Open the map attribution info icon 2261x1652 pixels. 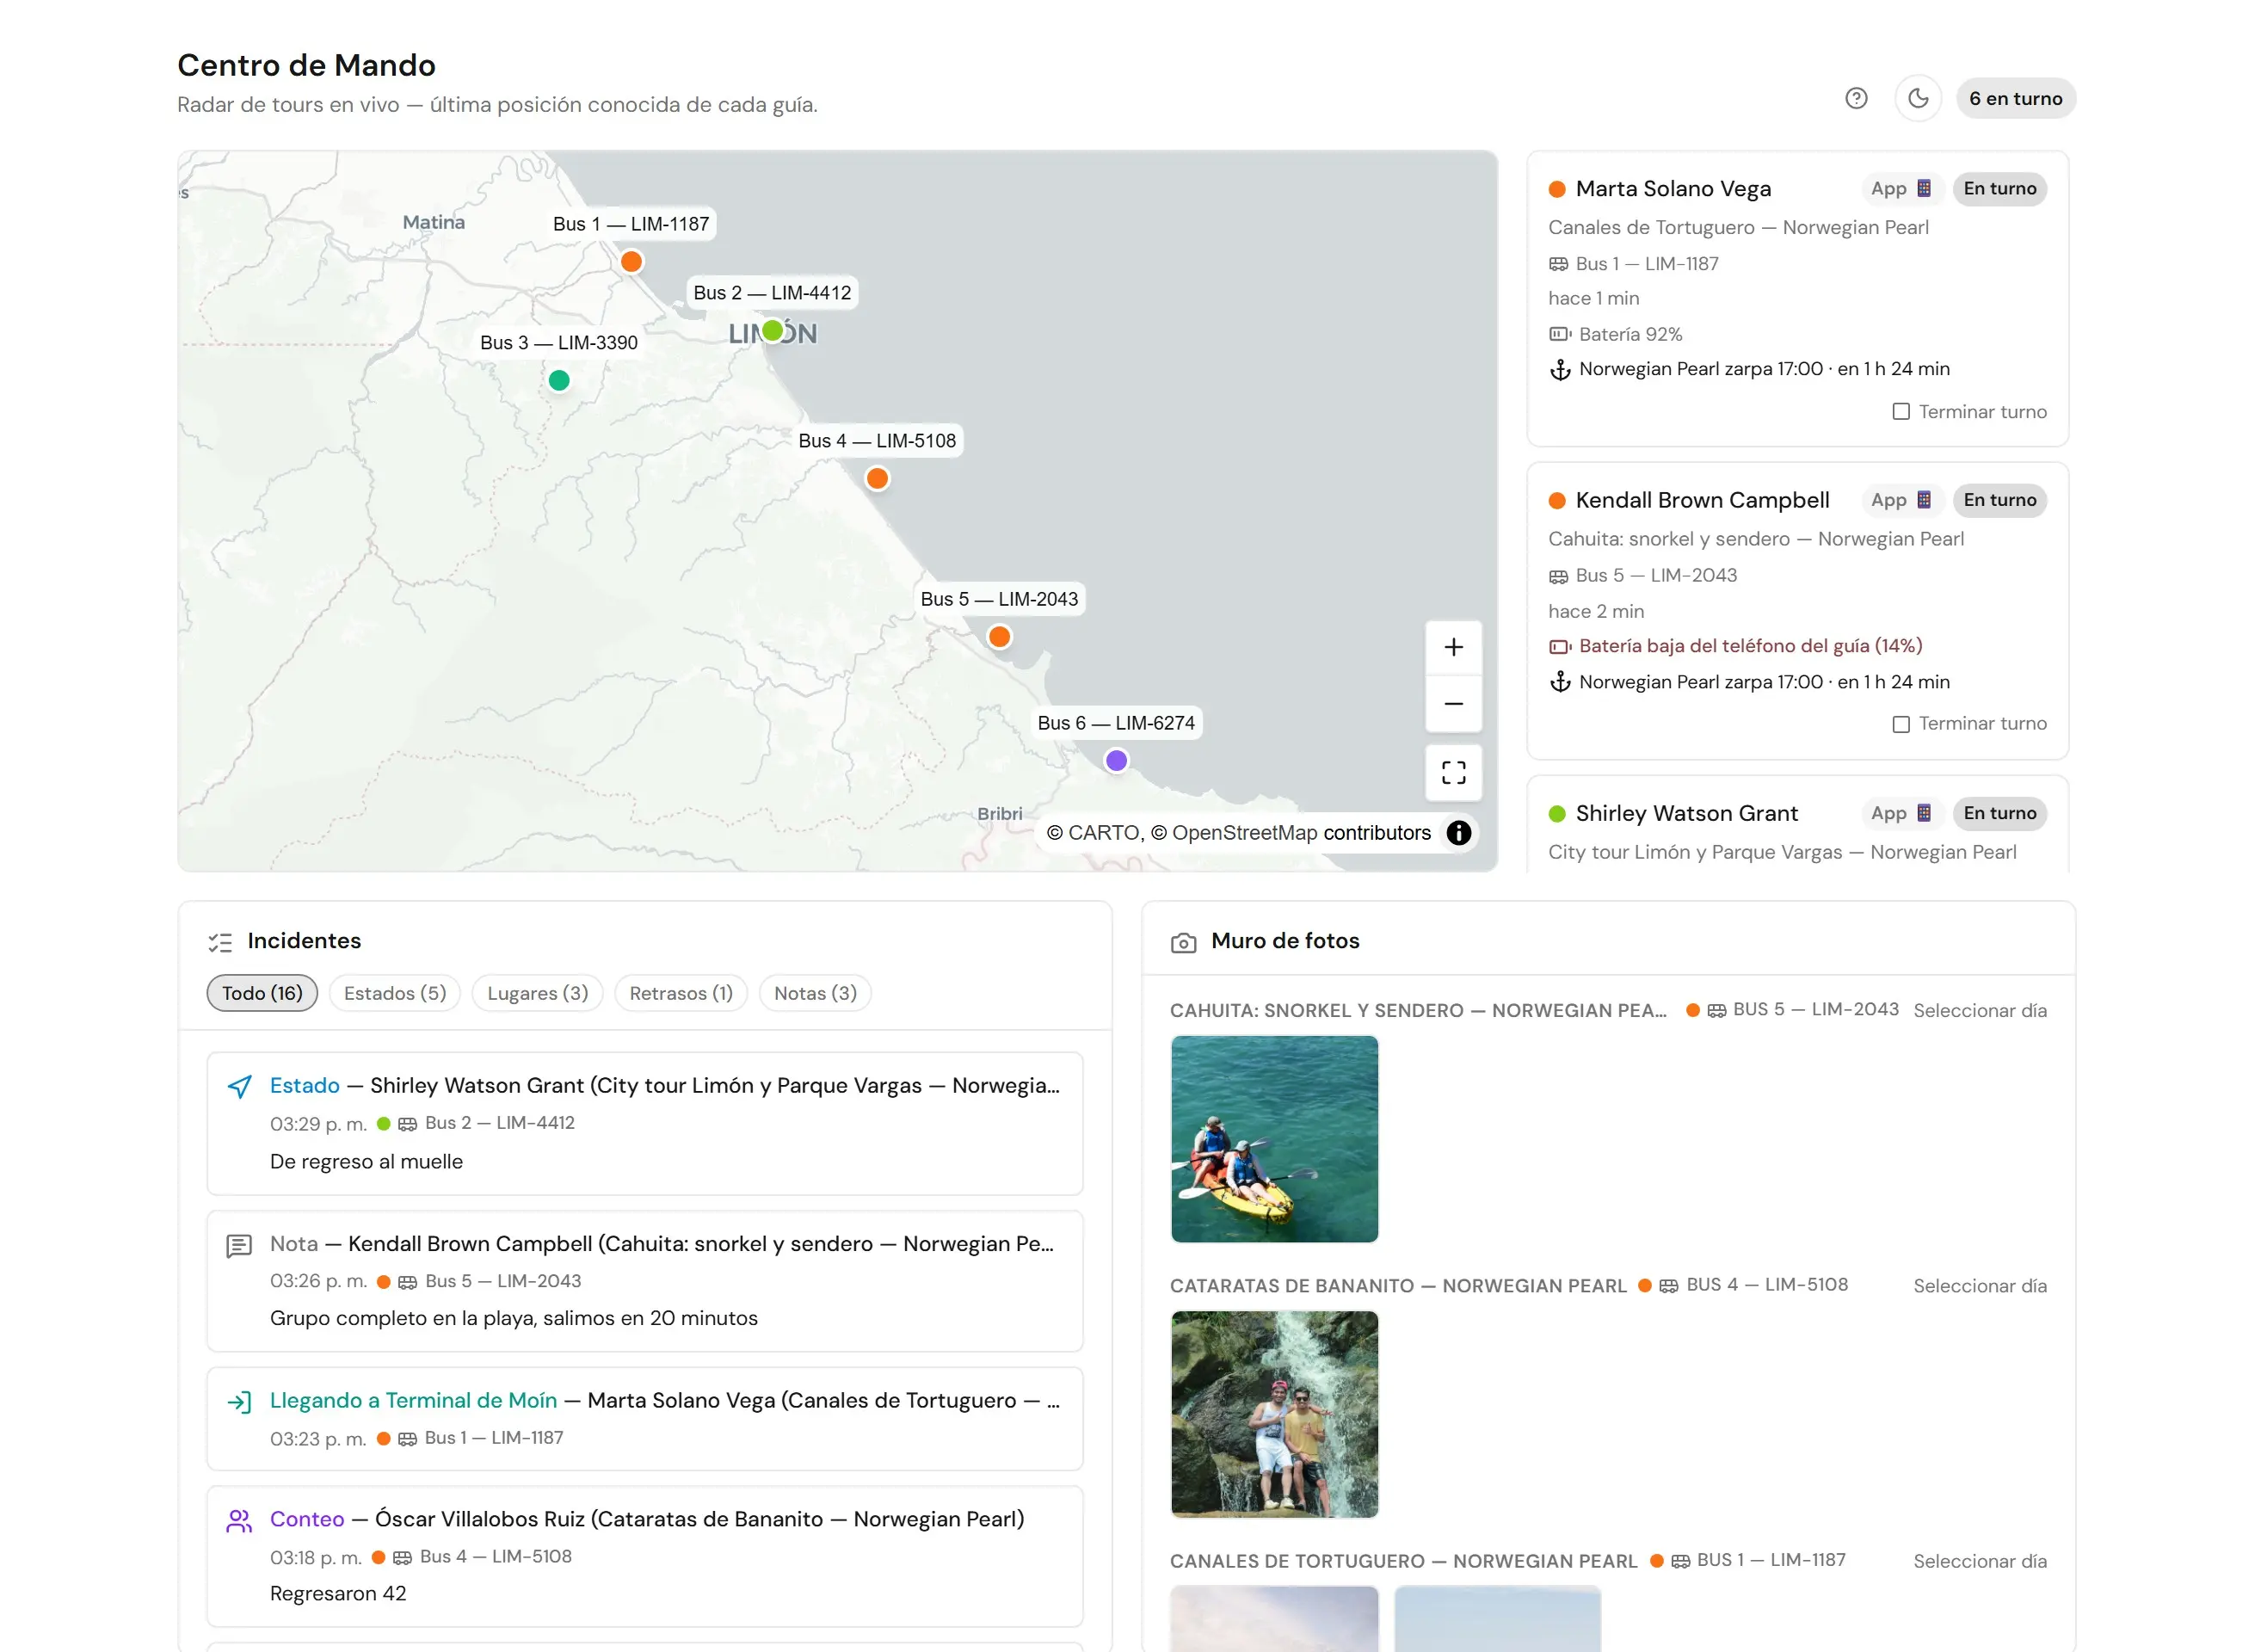click(1458, 832)
